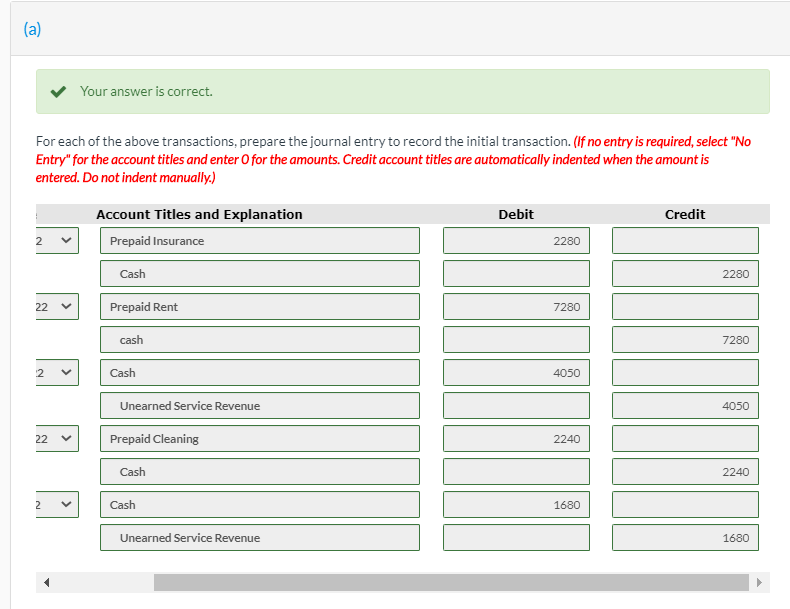Click the red 'No Entry' instruction text
This screenshot has height=609, width=790.
pos(393,159)
